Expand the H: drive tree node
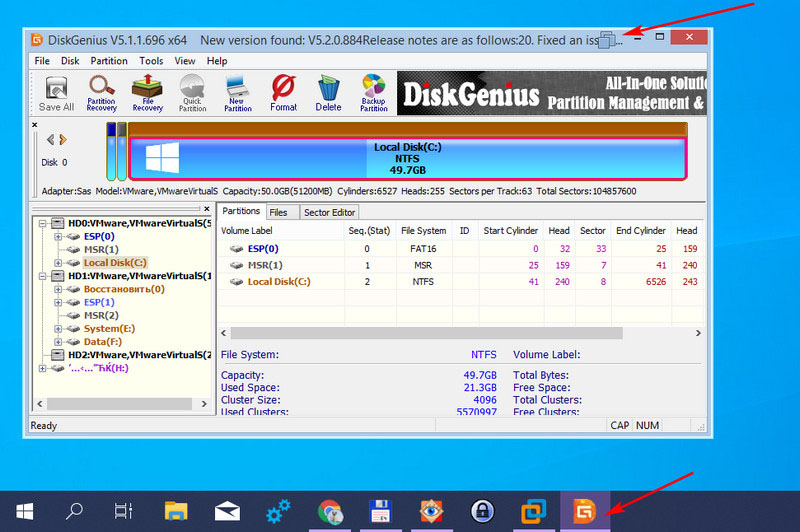This screenshot has height=532, width=800. click(x=43, y=368)
